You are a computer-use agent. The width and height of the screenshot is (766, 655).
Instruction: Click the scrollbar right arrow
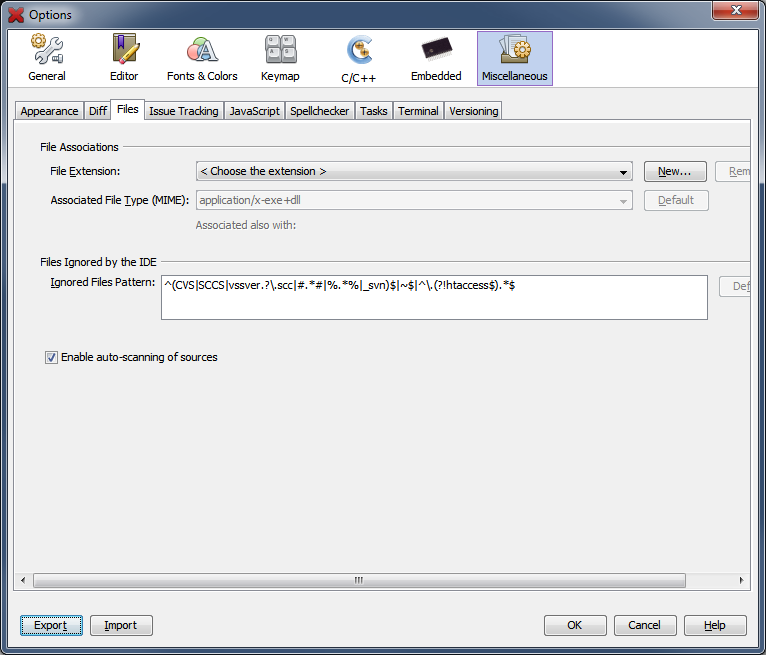coord(742,580)
